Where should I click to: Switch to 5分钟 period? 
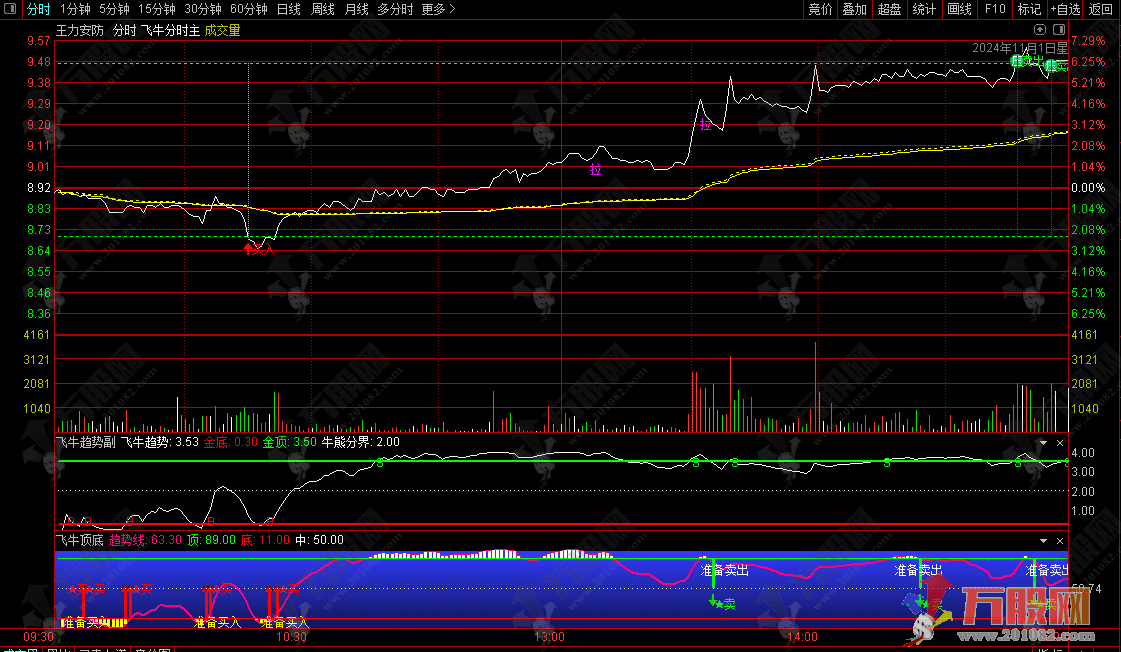pyautogui.click(x=114, y=9)
